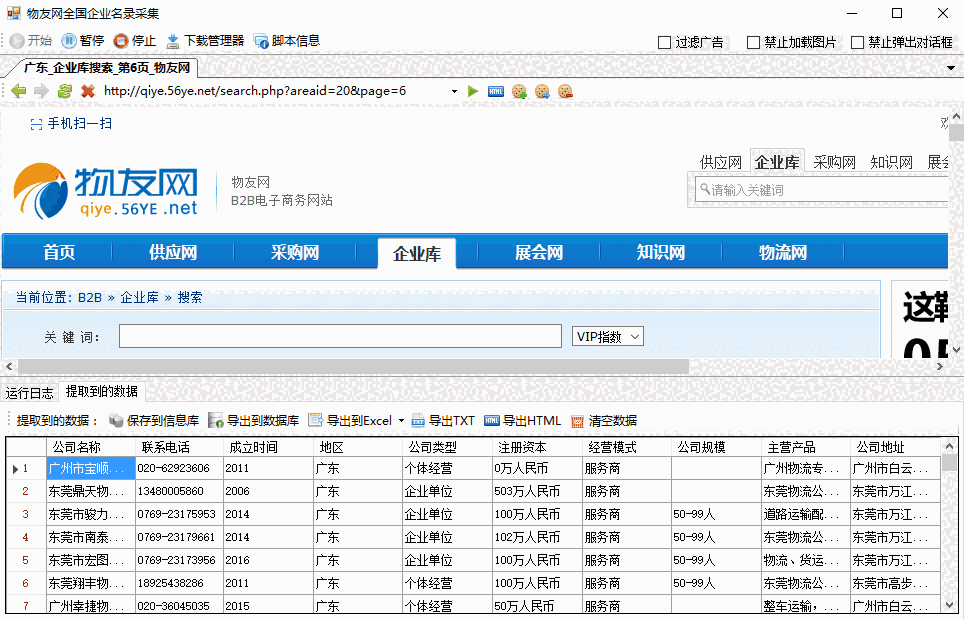Image resolution: width=964 pixels, height=619 pixels.
Task: Switch to the 运行日志 tab
Action: (29, 392)
